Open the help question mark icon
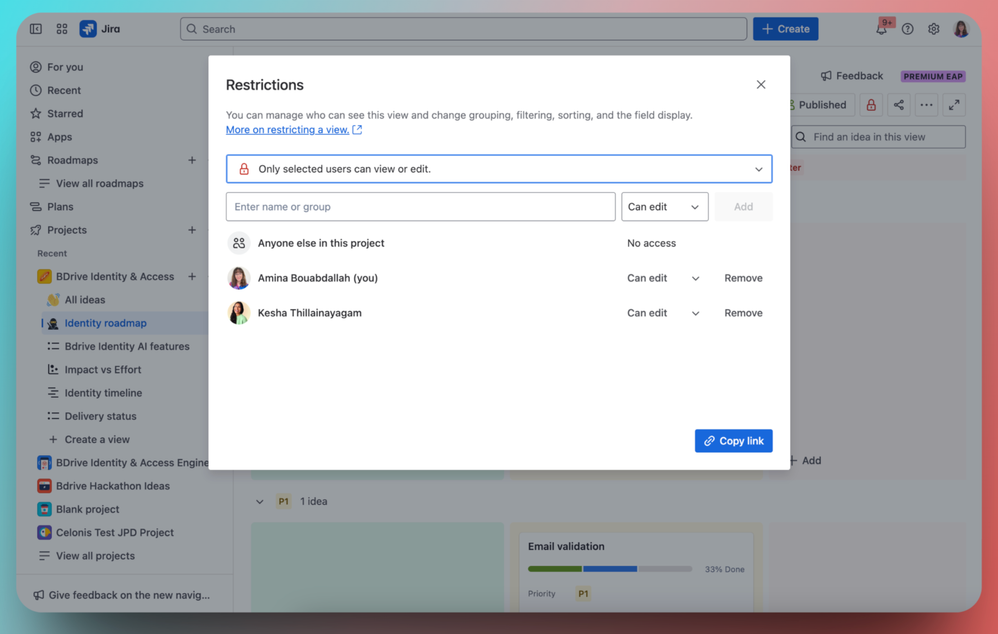 [908, 29]
